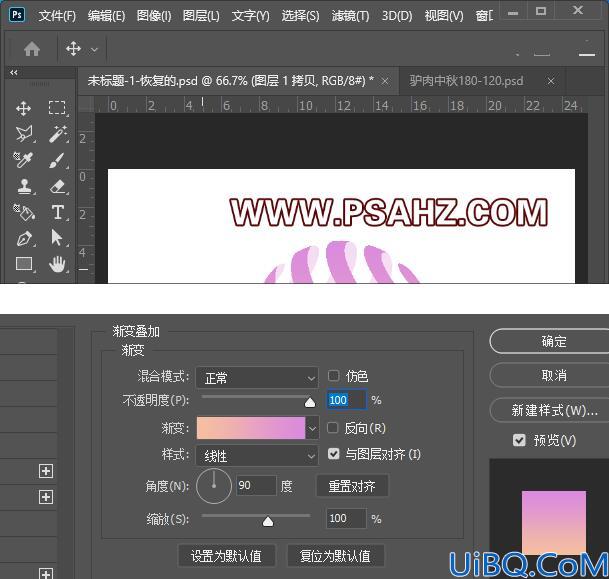
Task: Open the 3D(D) menu
Action: pyautogui.click(x=397, y=16)
